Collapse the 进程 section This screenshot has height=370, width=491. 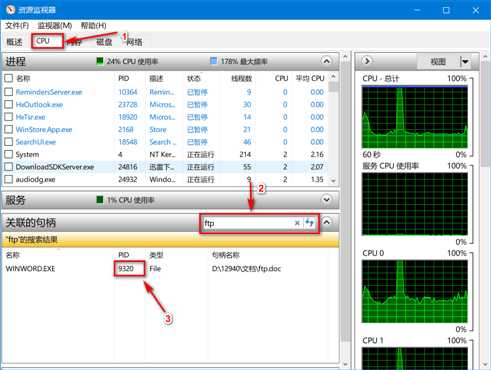coord(327,61)
